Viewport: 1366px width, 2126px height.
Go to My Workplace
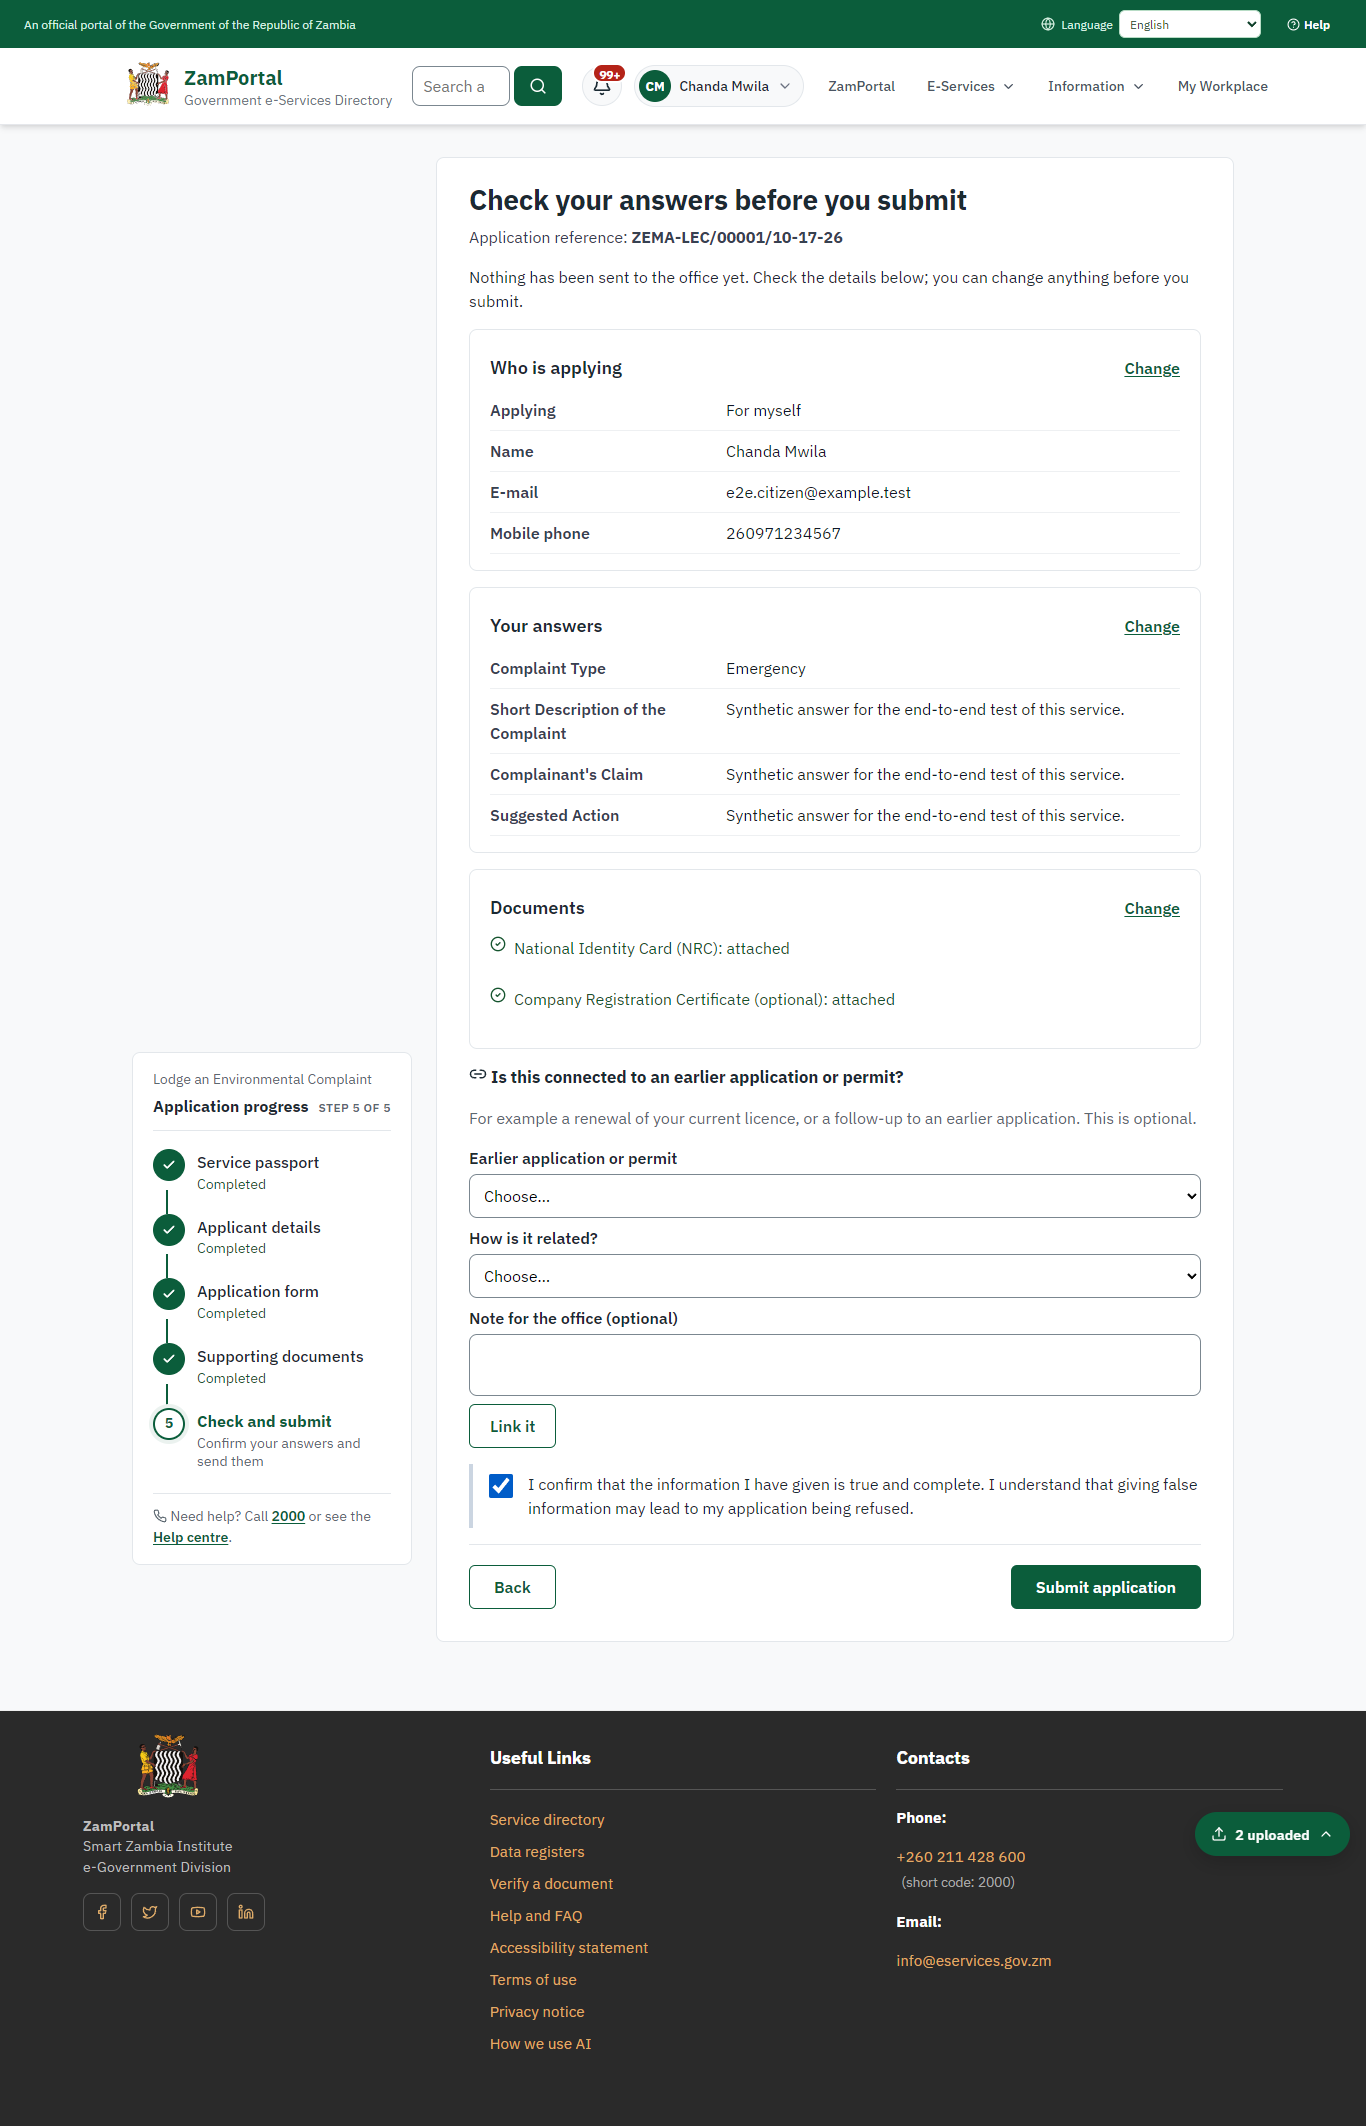pyautogui.click(x=1222, y=86)
